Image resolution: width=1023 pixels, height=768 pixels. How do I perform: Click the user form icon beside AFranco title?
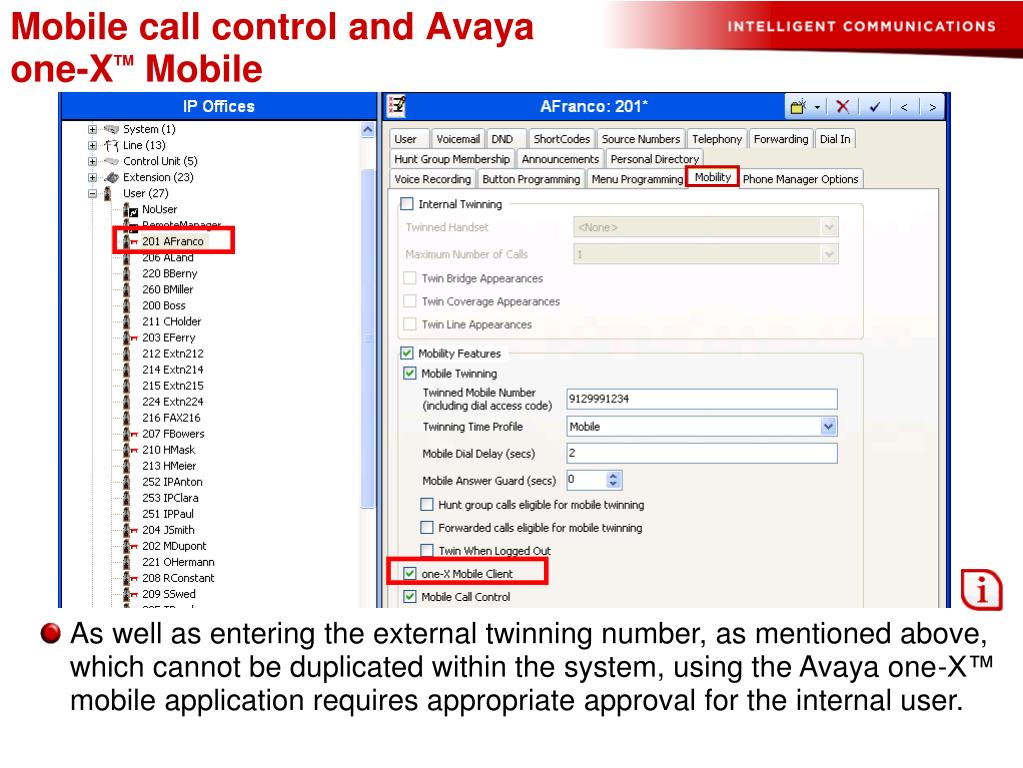(396, 106)
